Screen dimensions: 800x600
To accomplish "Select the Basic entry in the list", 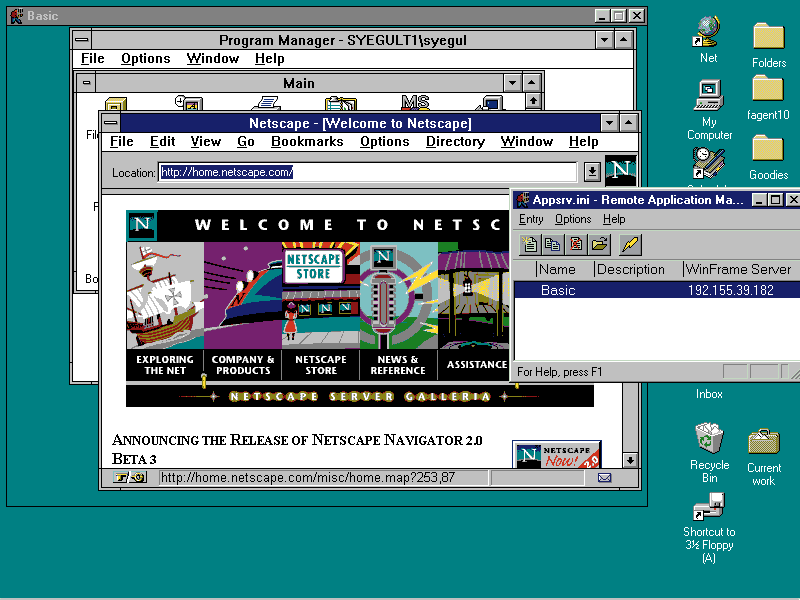I will tap(657, 290).
